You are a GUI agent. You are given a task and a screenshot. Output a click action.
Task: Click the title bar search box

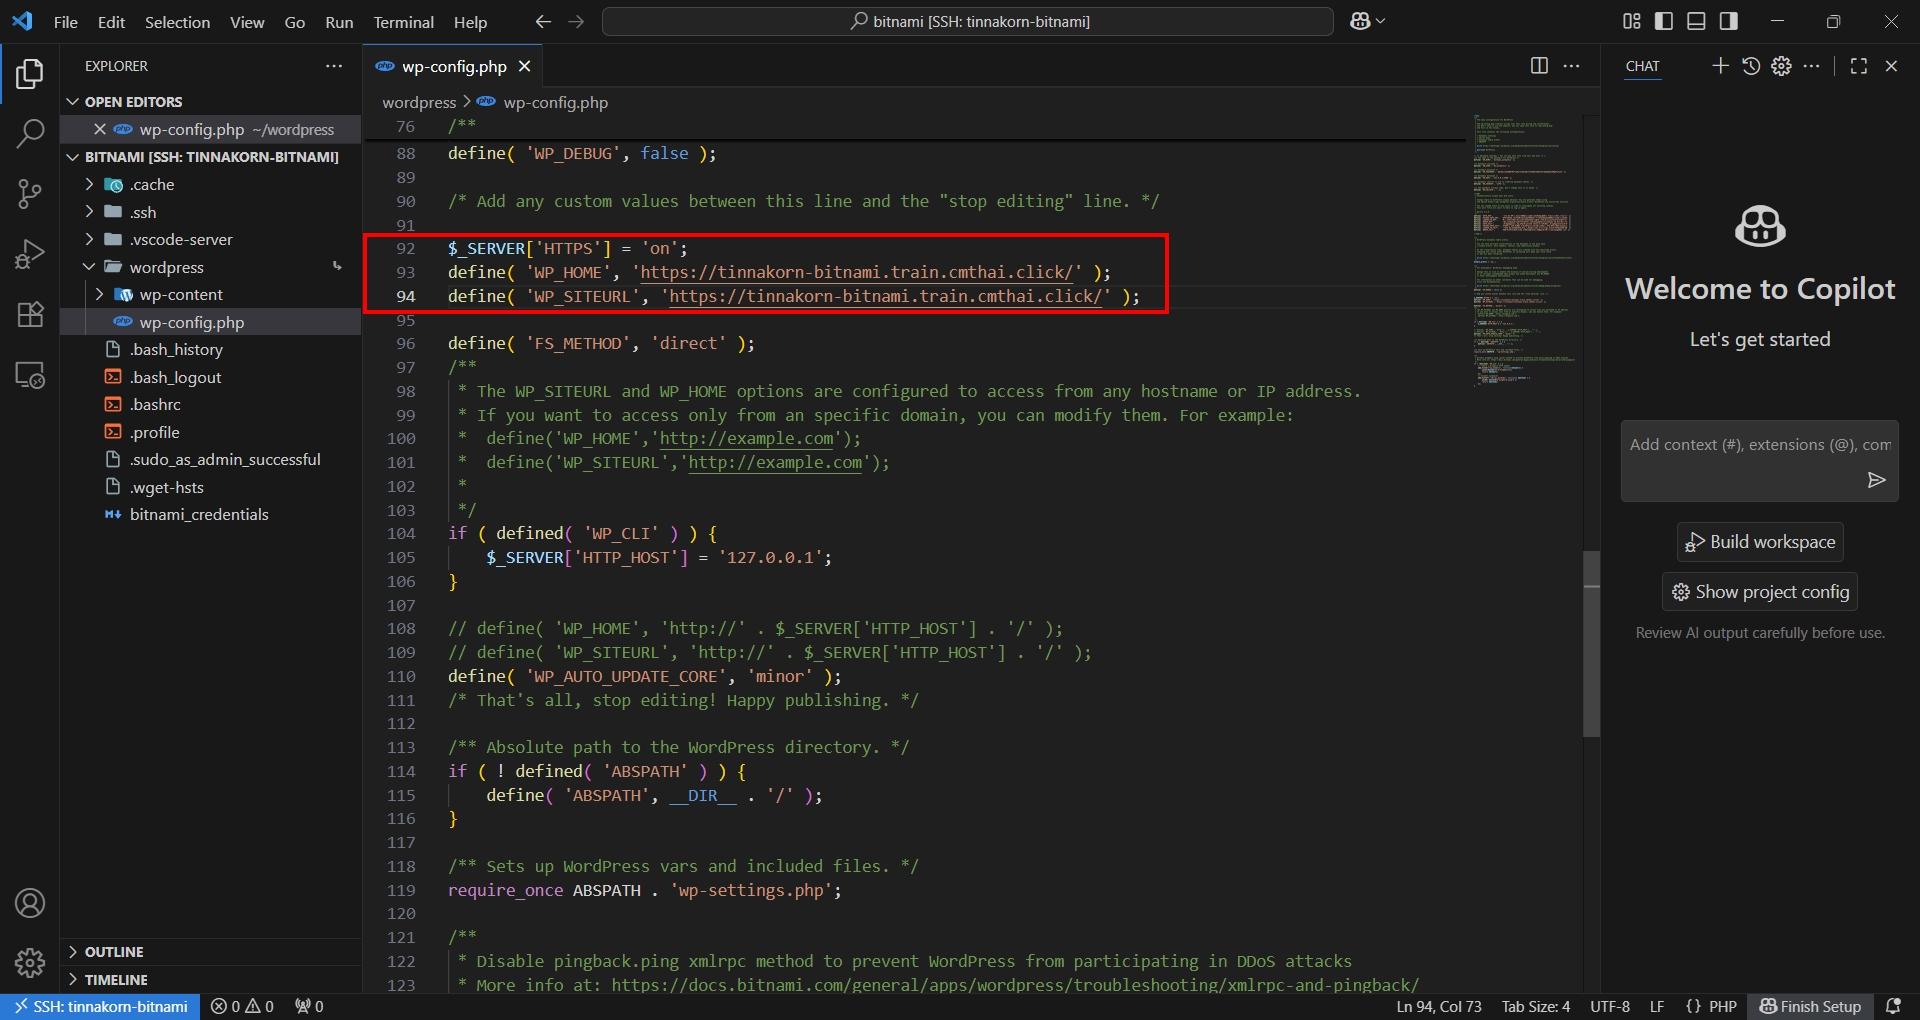point(967,21)
